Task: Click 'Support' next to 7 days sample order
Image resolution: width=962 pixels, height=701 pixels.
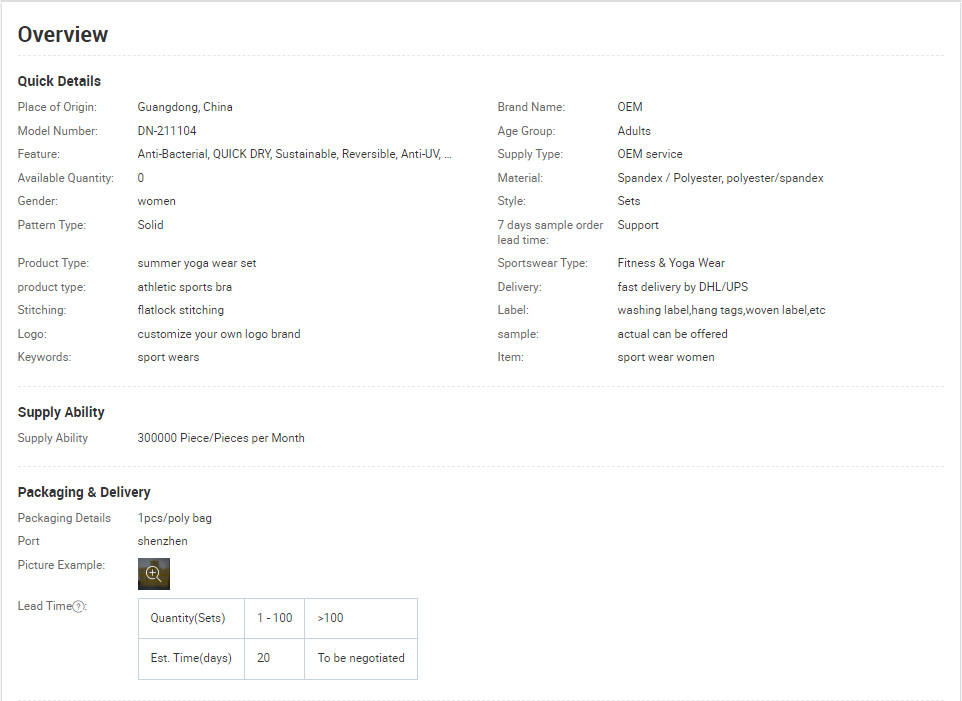Action: click(x=637, y=224)
